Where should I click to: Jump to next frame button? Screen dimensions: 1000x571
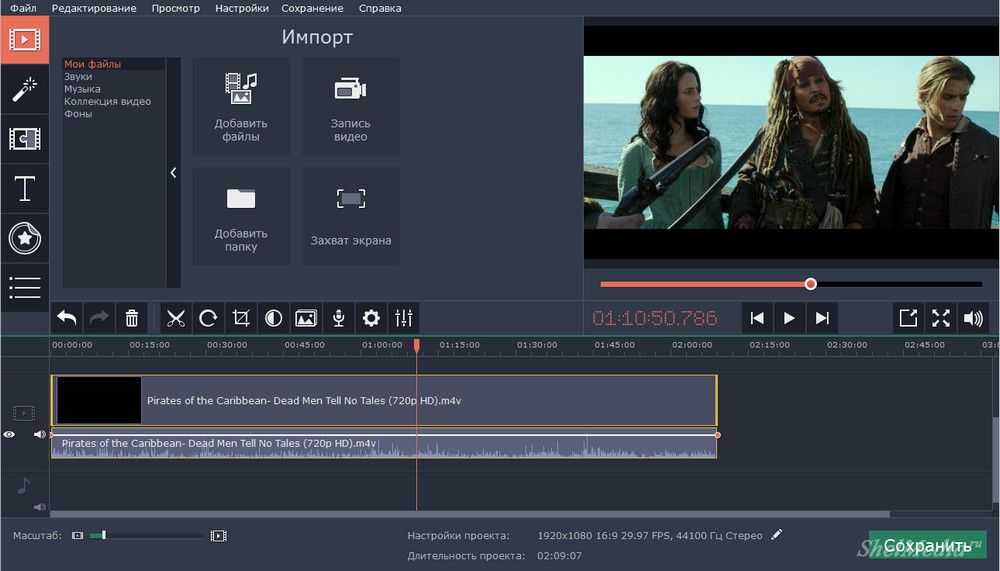[822, 318]
